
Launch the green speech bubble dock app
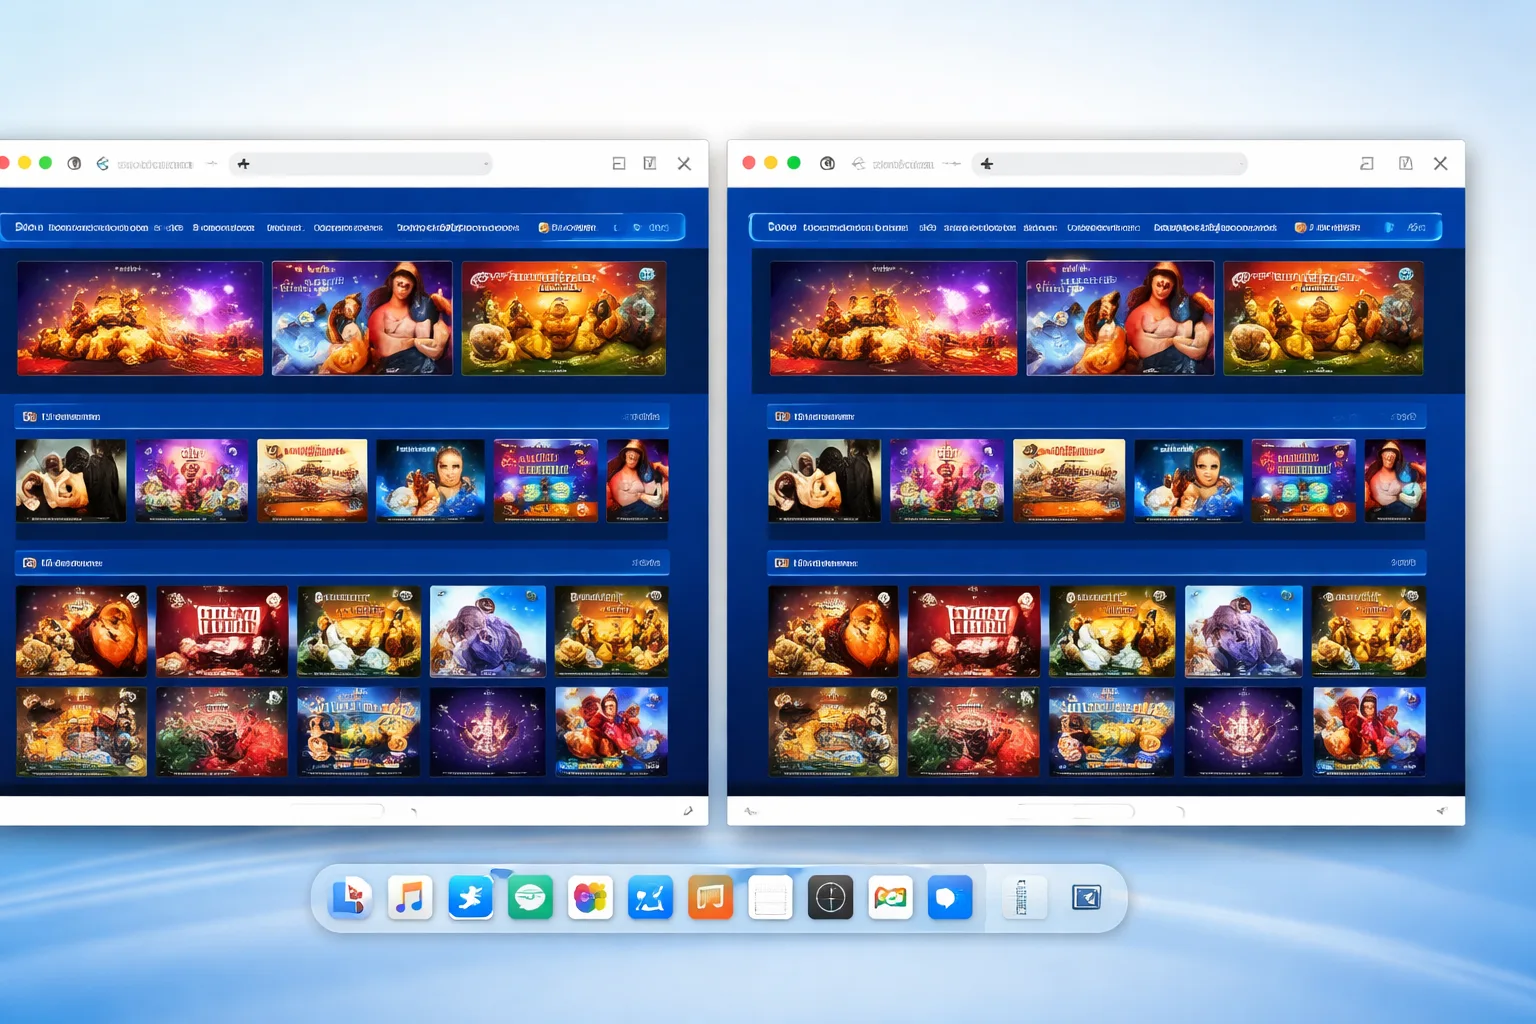pyautogui.click(x=530, y=898)
